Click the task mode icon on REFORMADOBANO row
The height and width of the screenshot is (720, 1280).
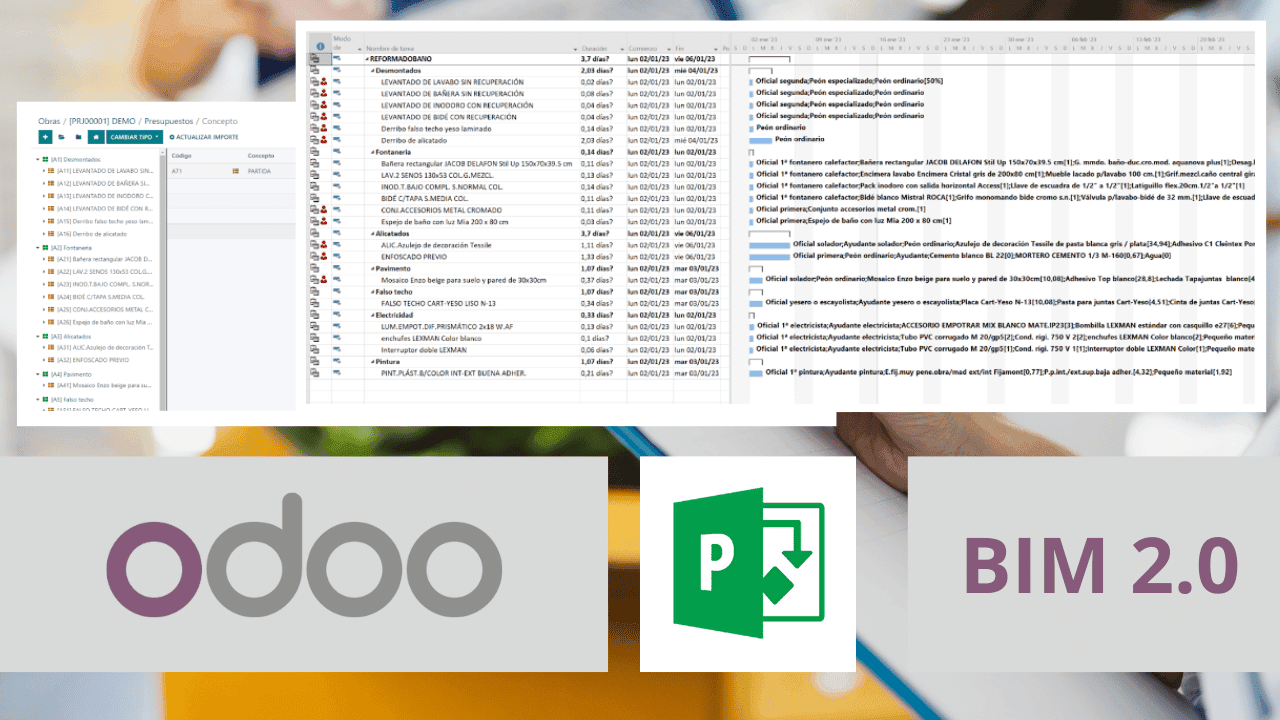(337, 59)
